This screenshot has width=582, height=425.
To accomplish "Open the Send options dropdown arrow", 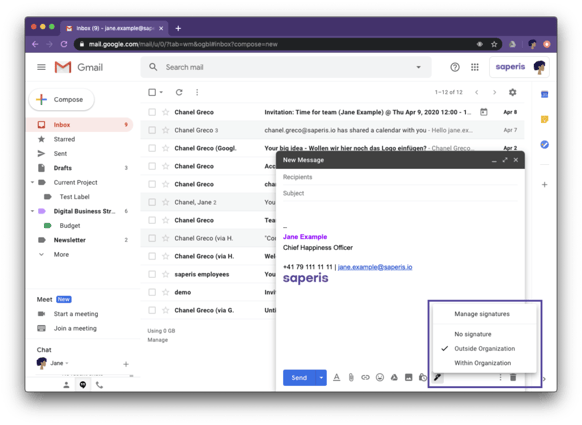I will [x=321, y=377].
